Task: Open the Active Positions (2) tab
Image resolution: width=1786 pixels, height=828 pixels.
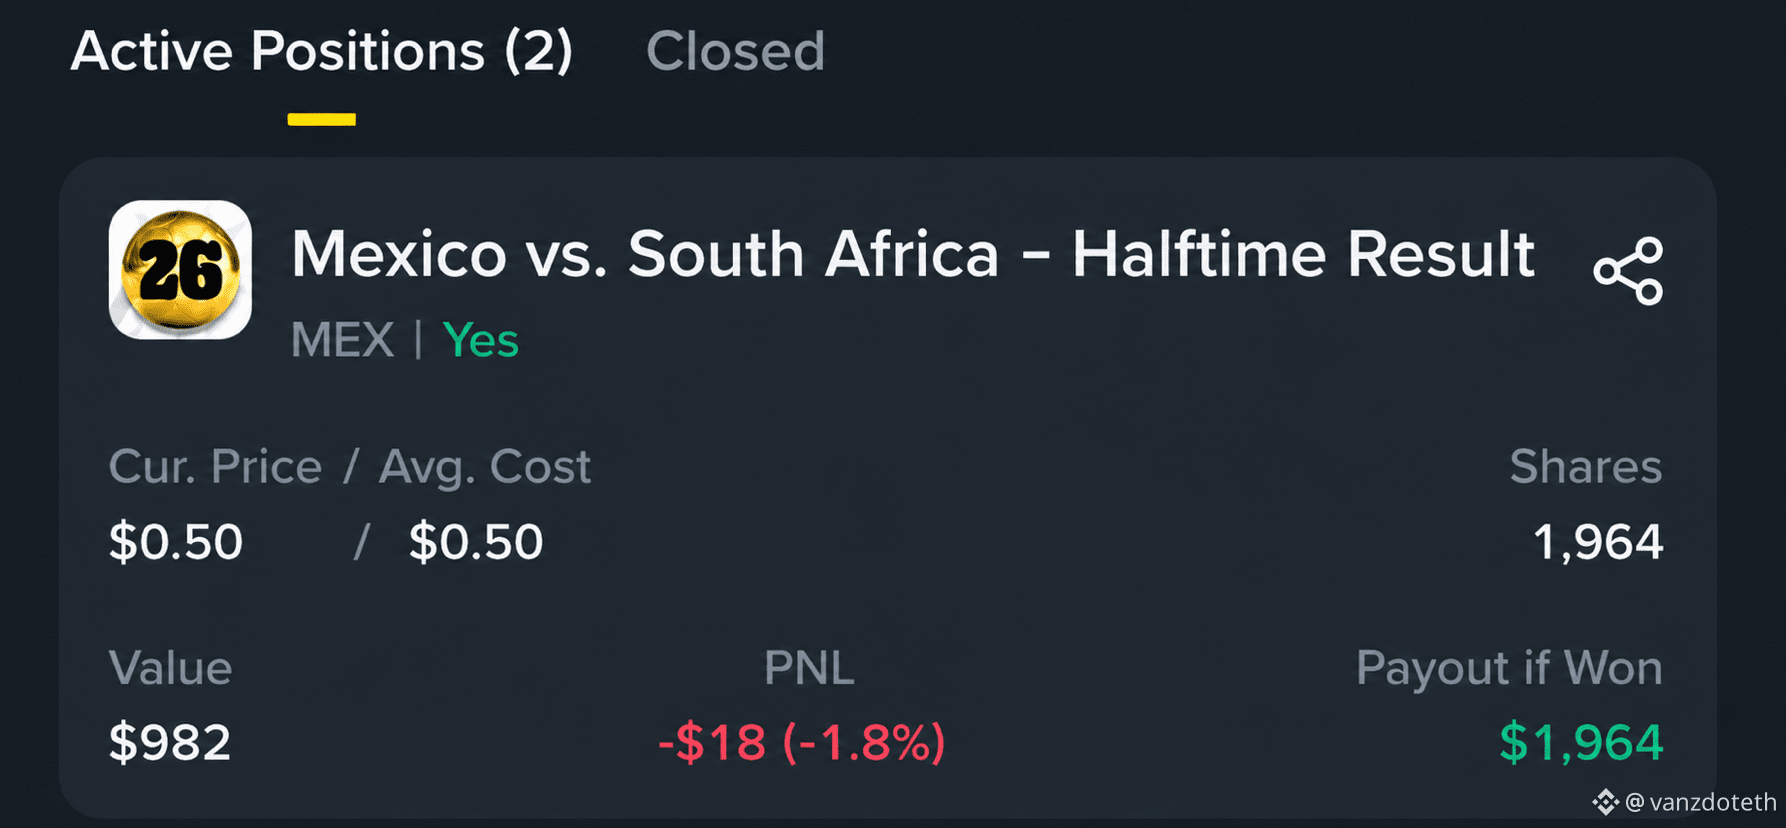Action: (x=321, y=51)
